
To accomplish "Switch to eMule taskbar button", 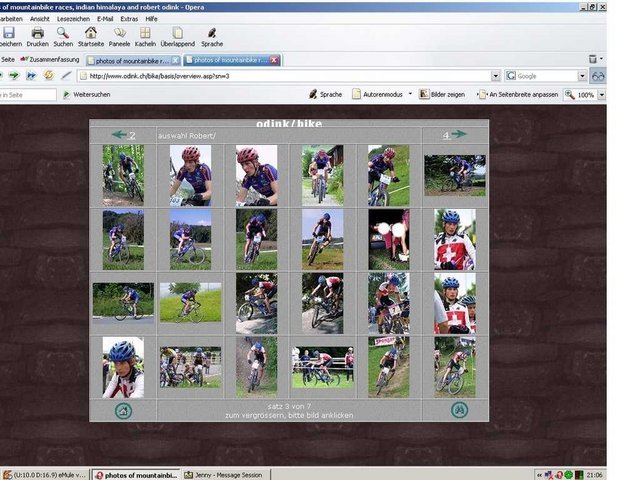I will click(44, 475).
